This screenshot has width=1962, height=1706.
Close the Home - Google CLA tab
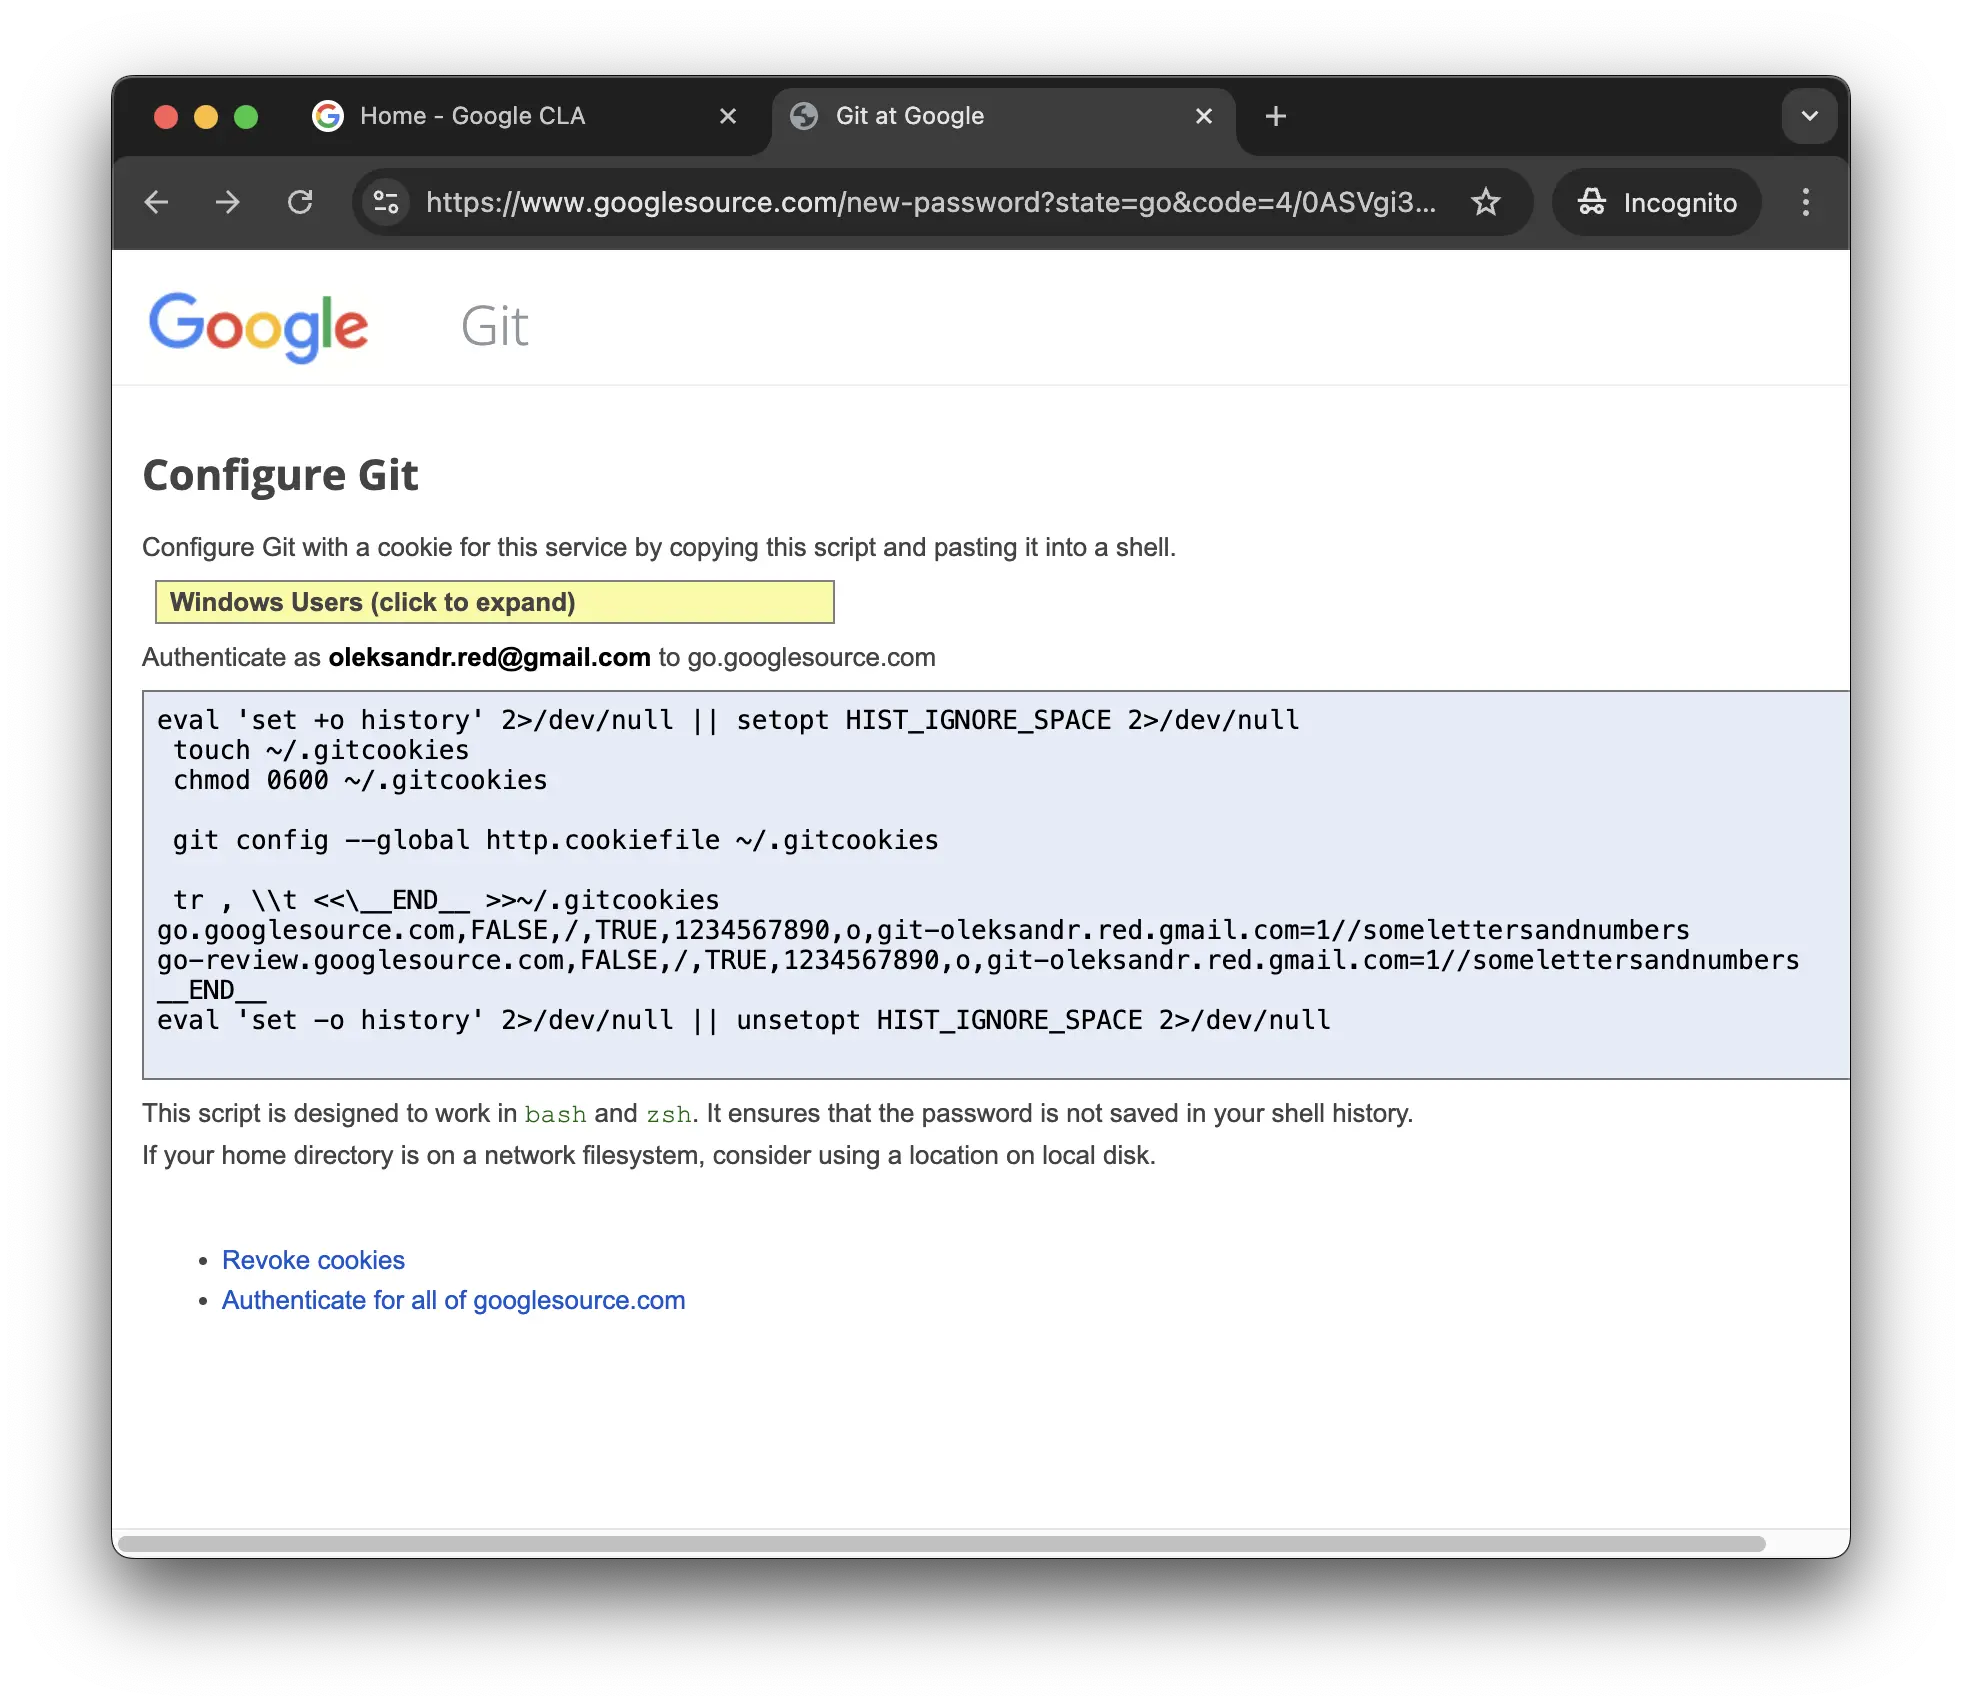point(728,115)
